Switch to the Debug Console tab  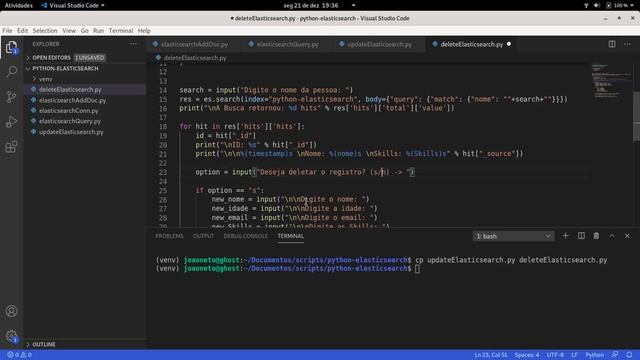[245, 236]
